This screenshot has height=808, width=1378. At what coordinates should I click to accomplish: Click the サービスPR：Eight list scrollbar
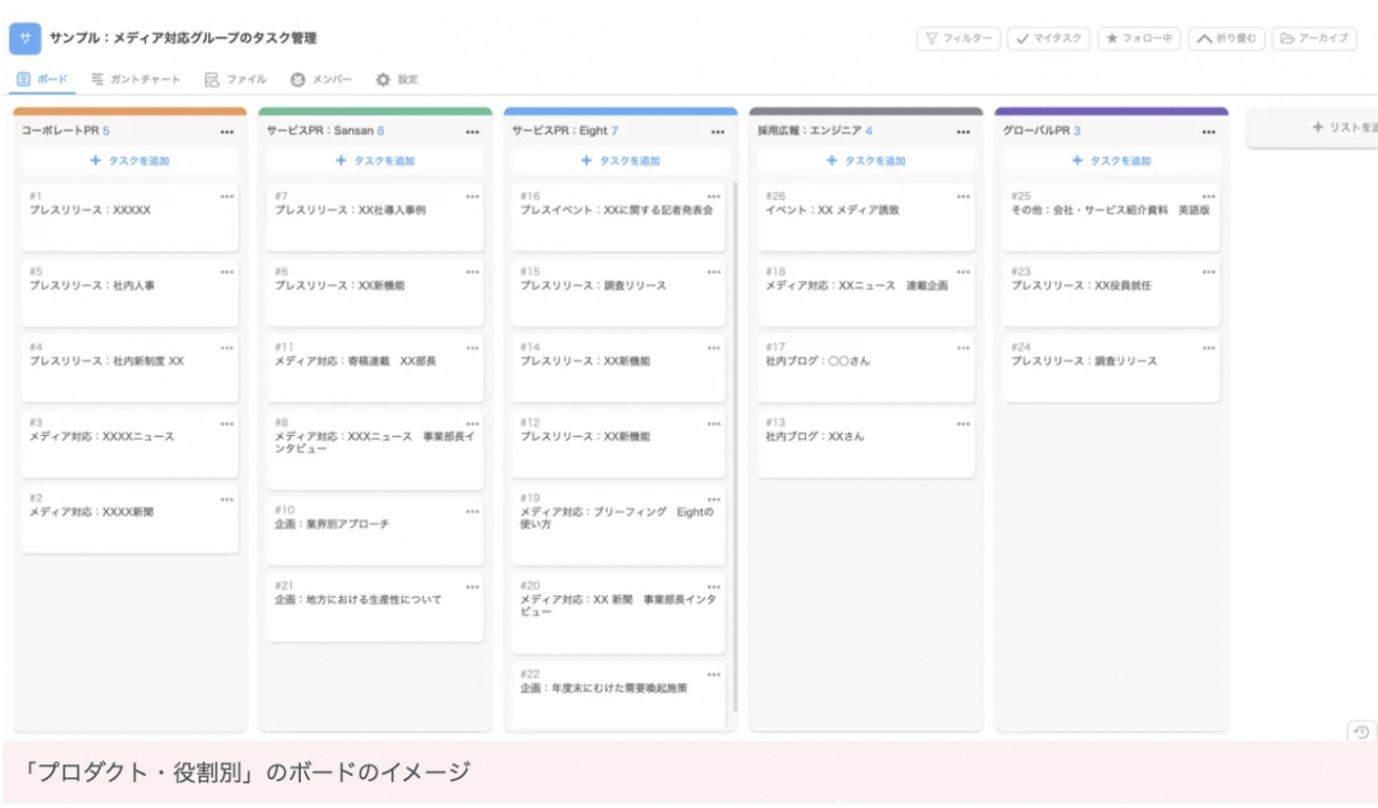(735, 445)
